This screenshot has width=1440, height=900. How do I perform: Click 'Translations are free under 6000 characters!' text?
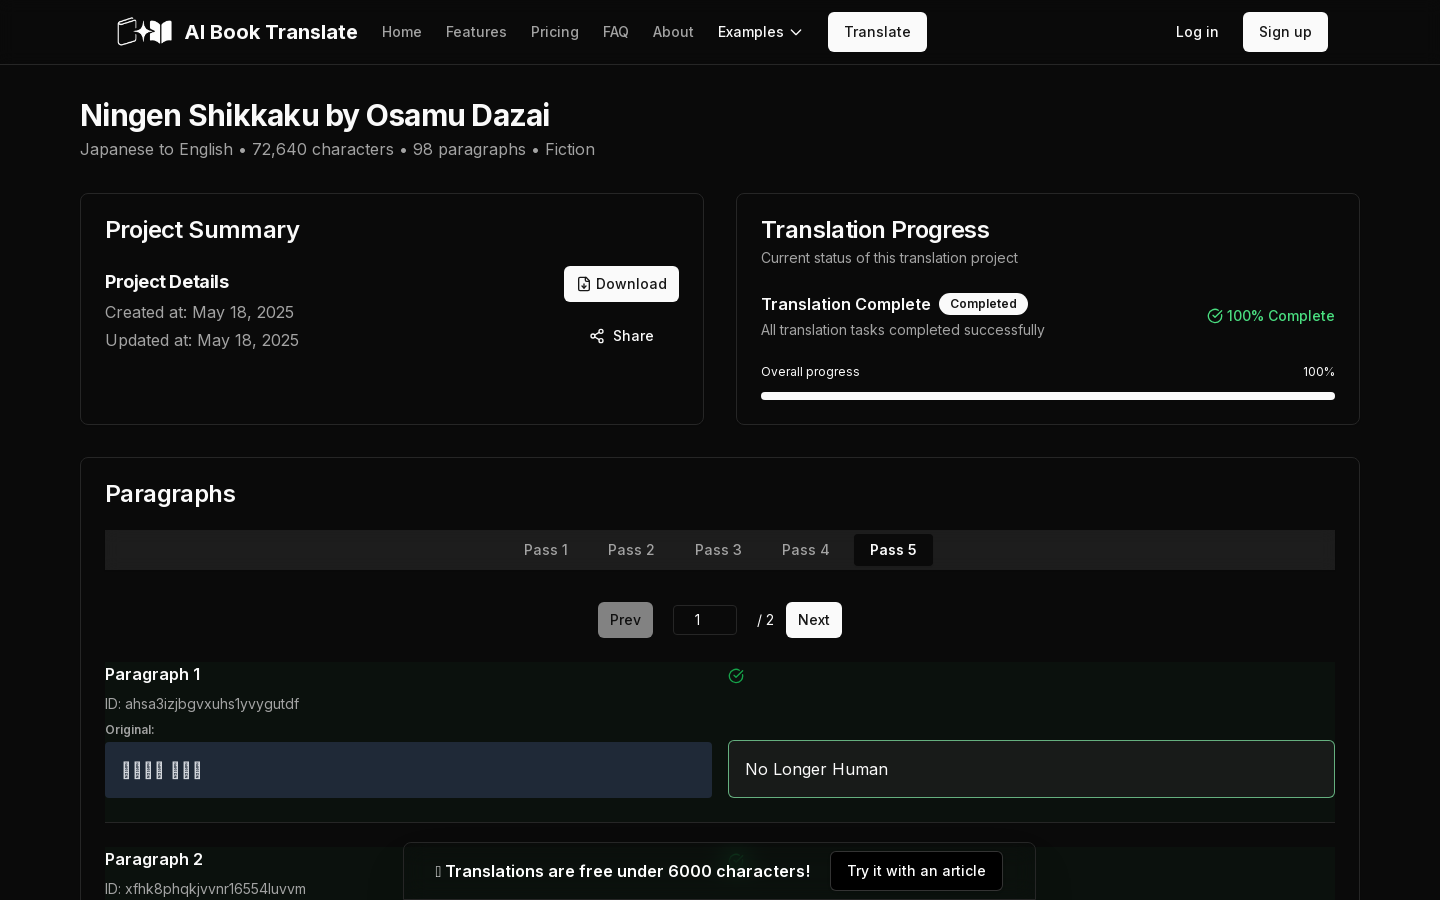pos(628,871)
